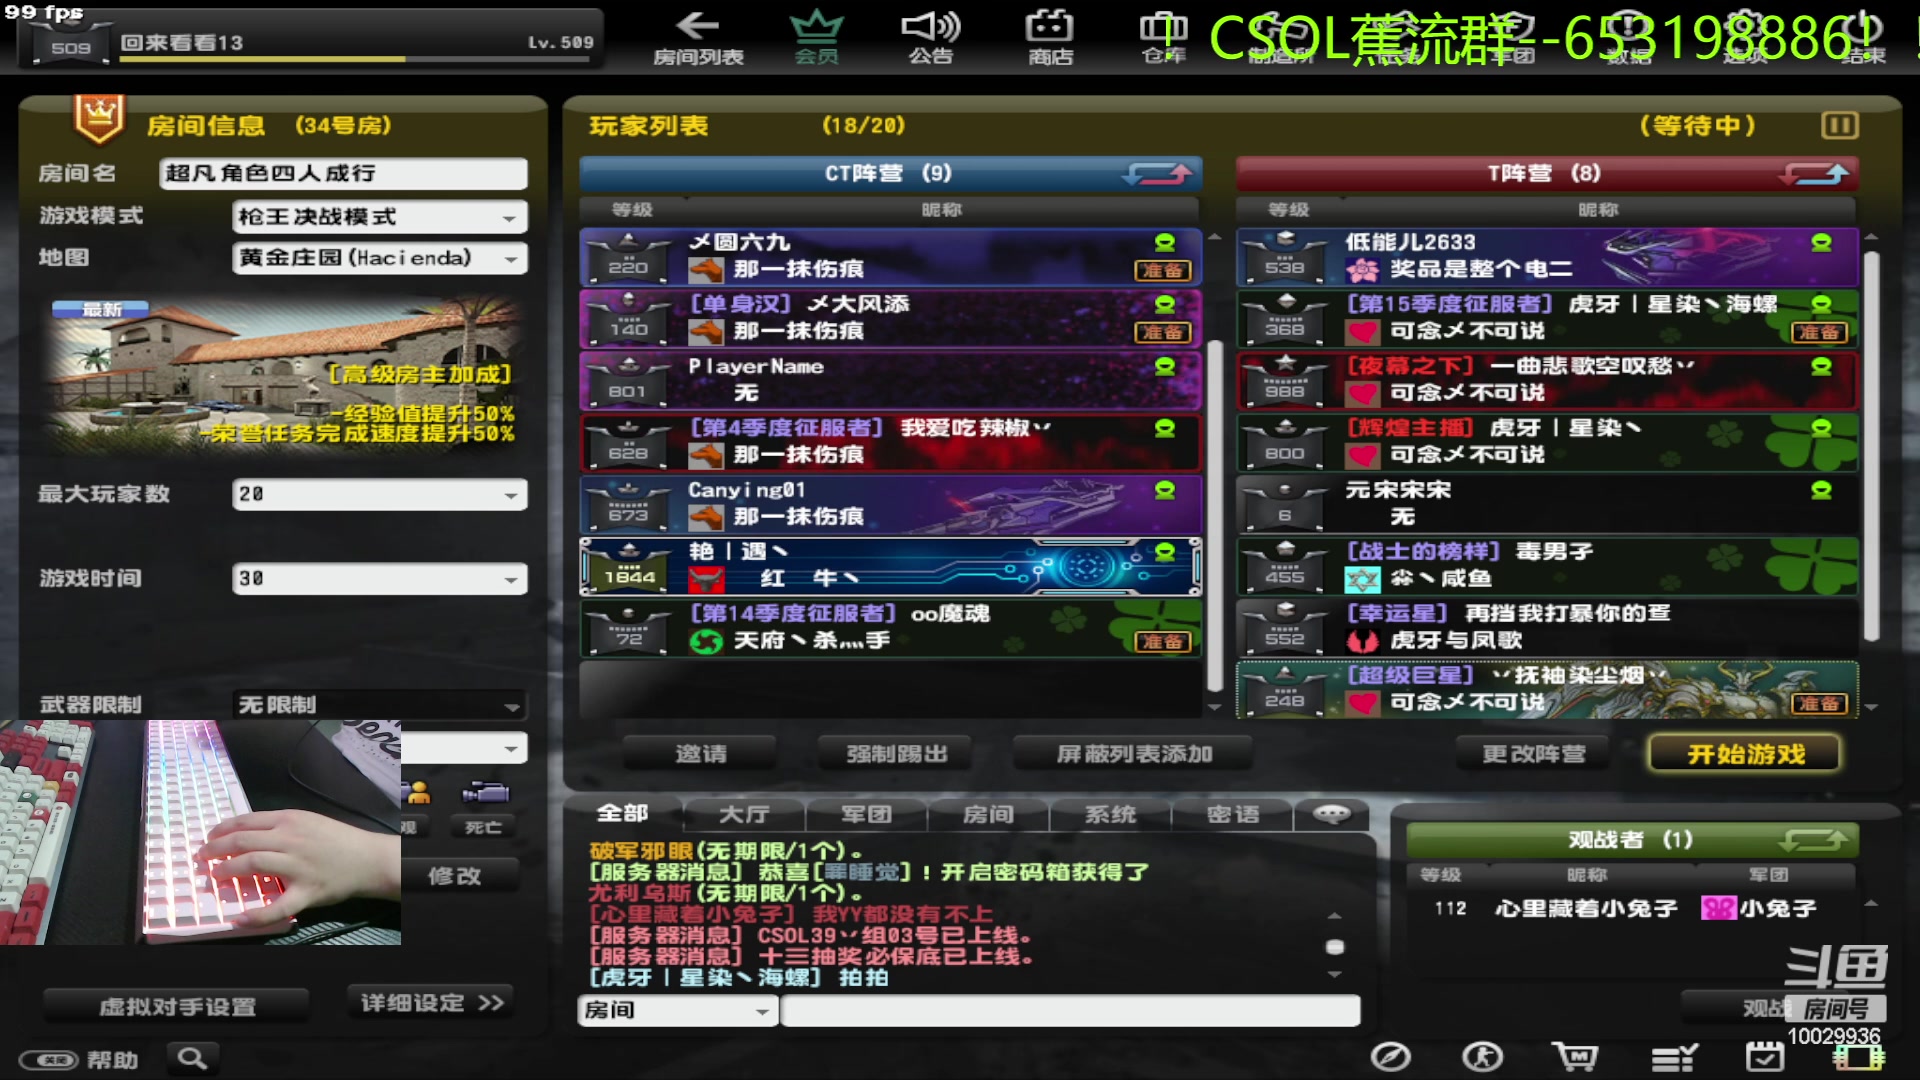The width and height of the screenshot is (1920, 1080).
Task: Switch to the 军团 chat tab
Action: click(866, 814)
